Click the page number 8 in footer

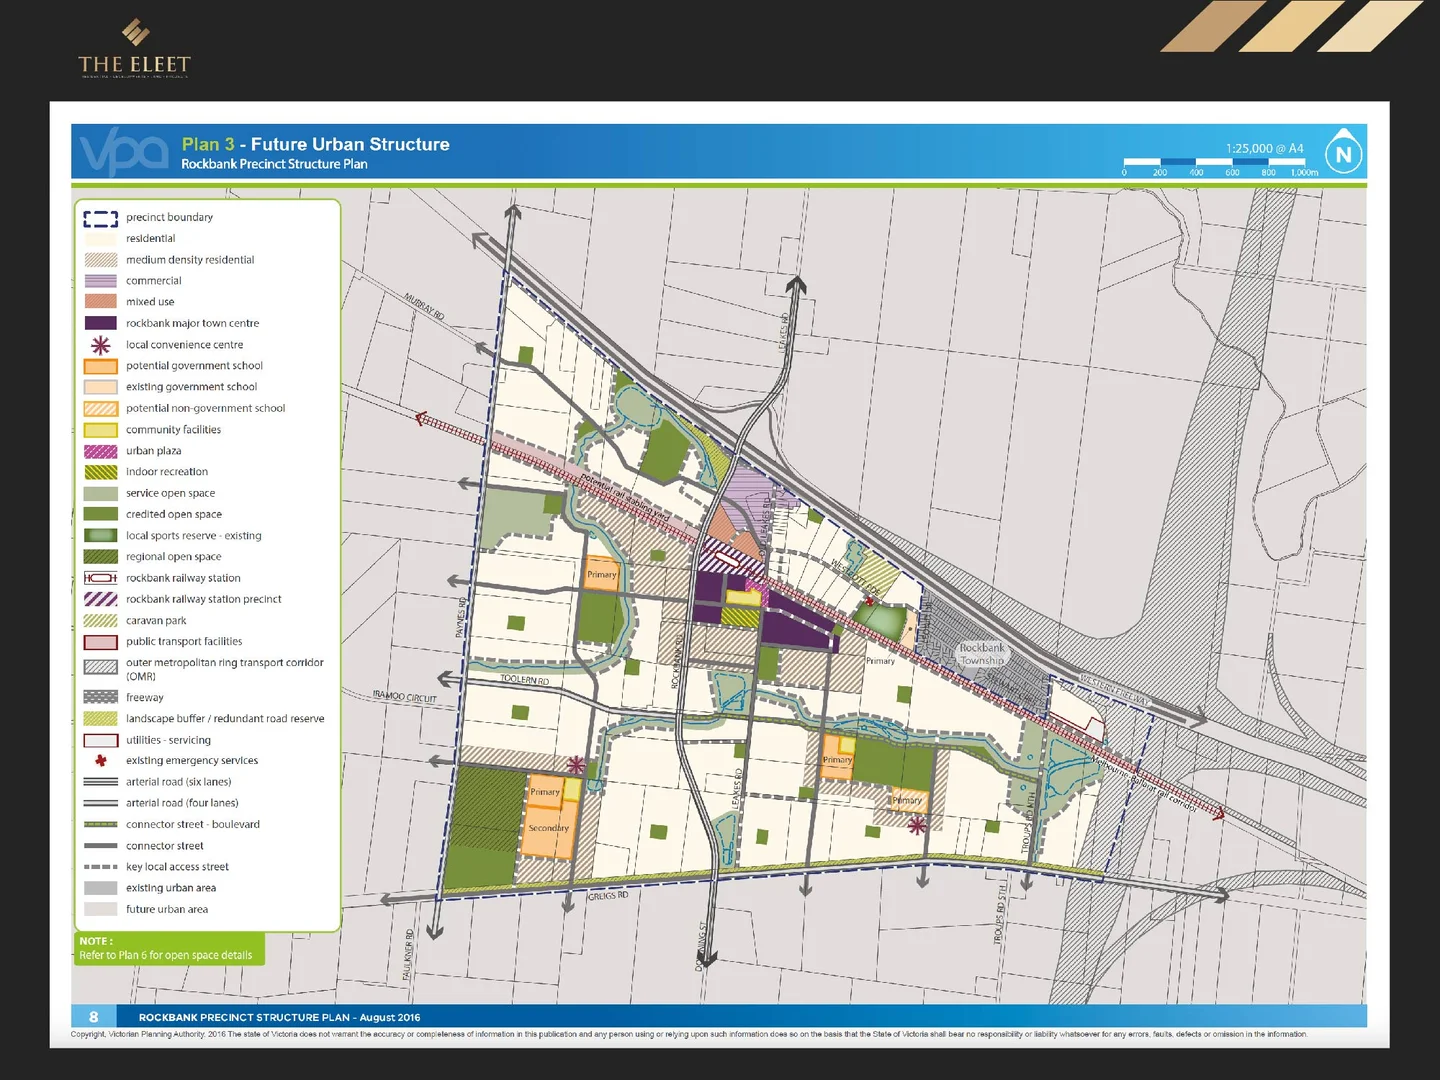coord(94,1017)
